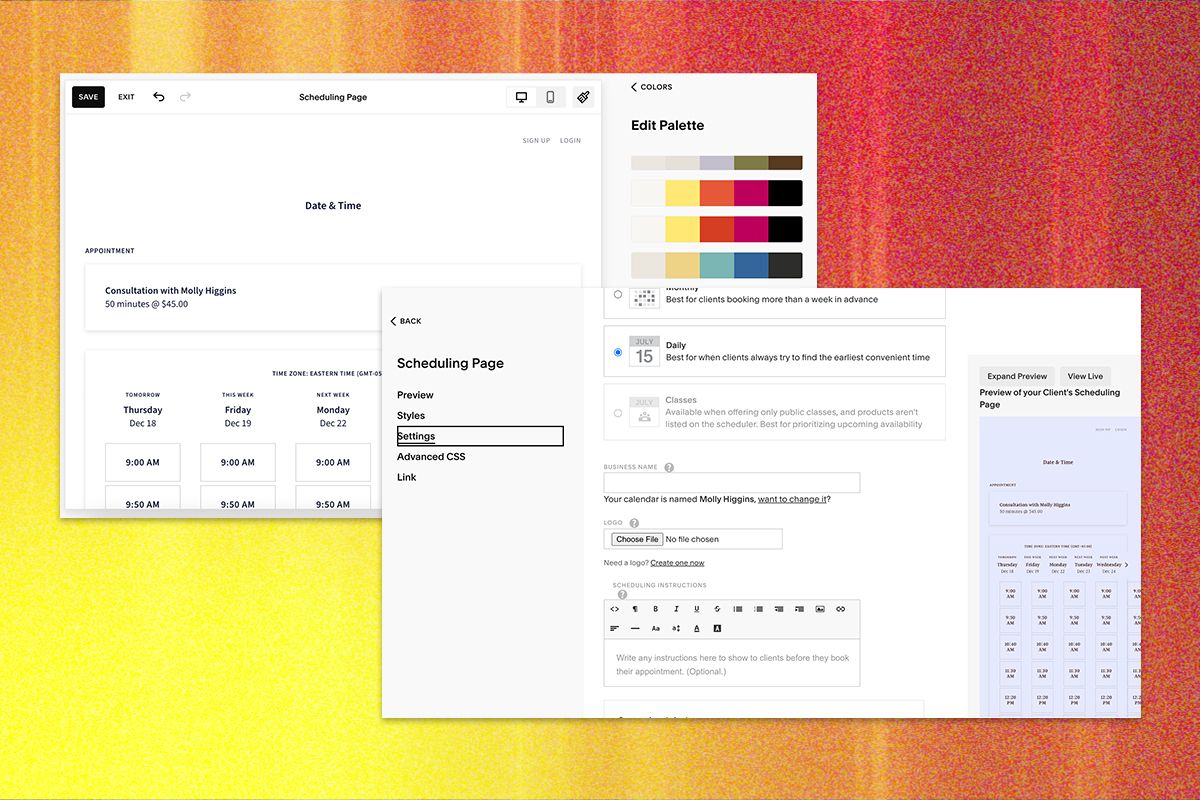Toggle italic formatting in the instructions editor
The image size is (1200, 800).
pyautogui.click(x=676, y=608)
